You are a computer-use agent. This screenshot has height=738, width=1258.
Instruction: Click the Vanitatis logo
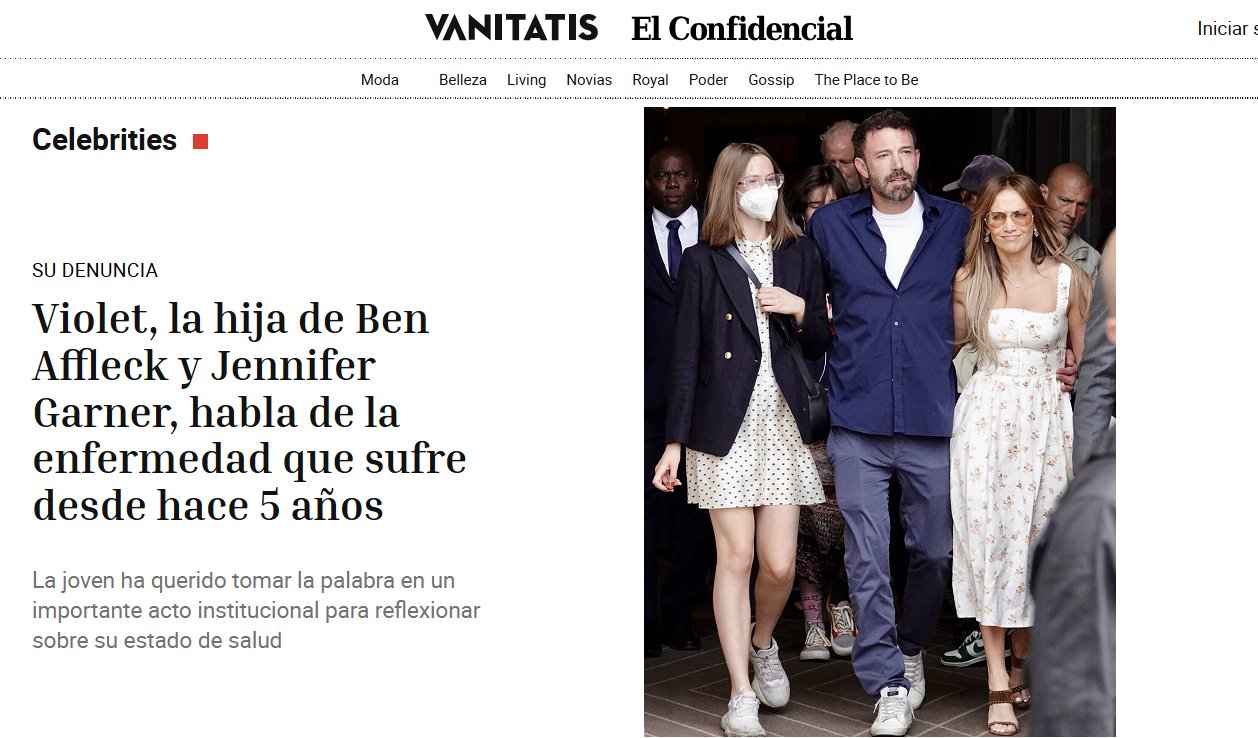511,28
